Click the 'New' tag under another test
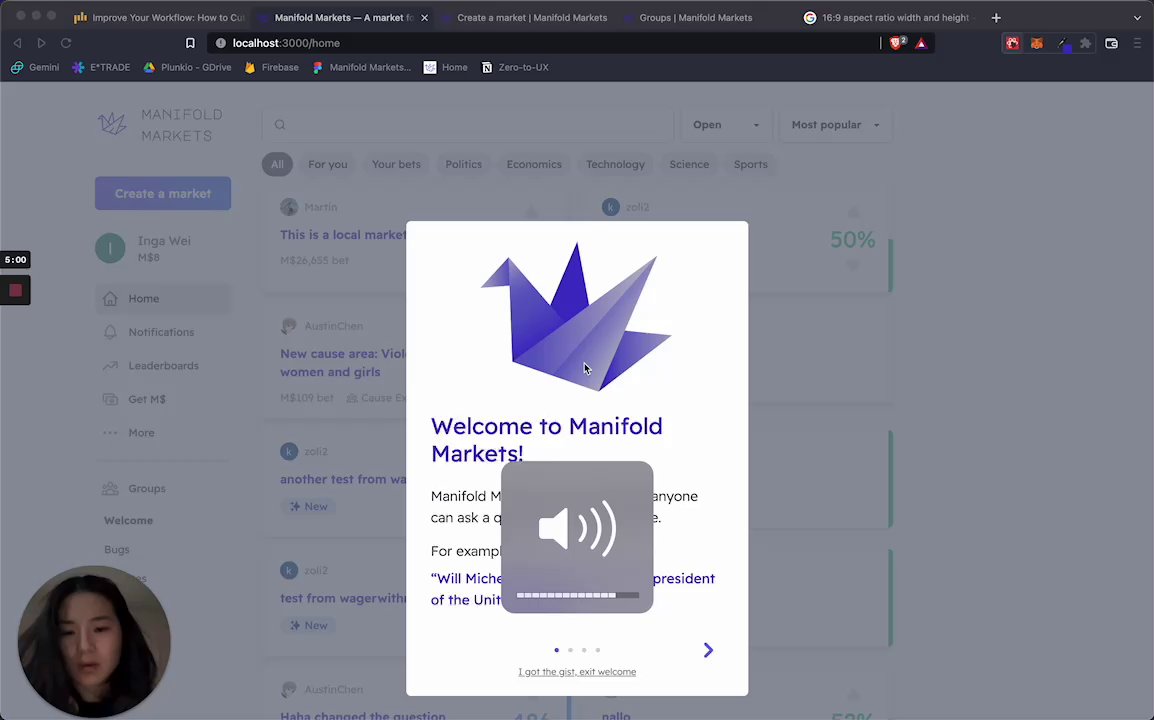The height and width of the screenshot is (720, 1154). point(309,507)
